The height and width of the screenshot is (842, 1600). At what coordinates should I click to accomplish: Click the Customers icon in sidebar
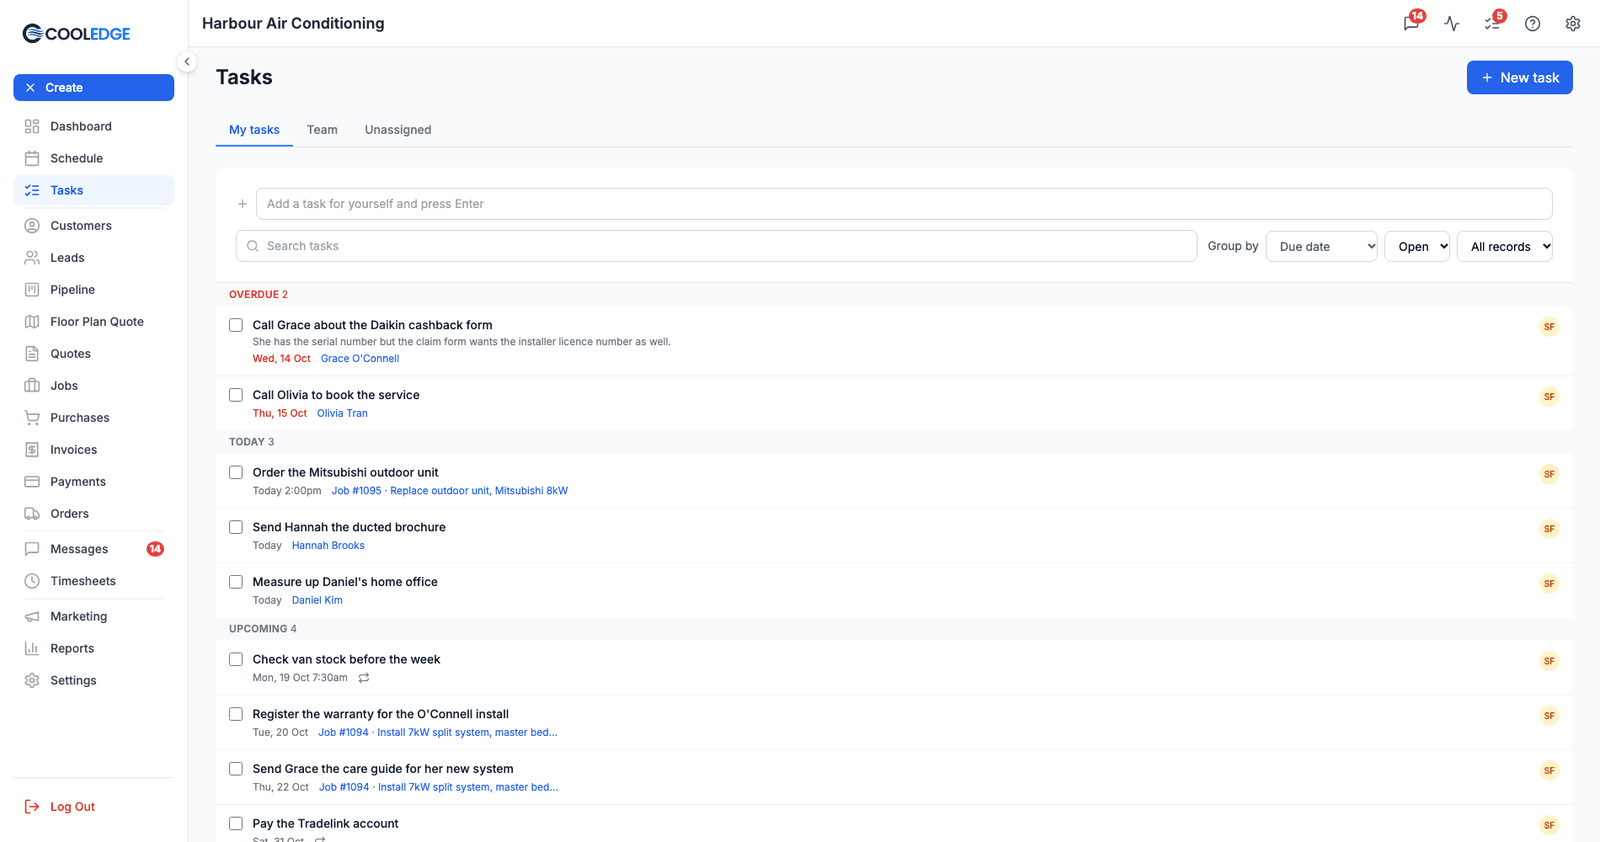32,226
